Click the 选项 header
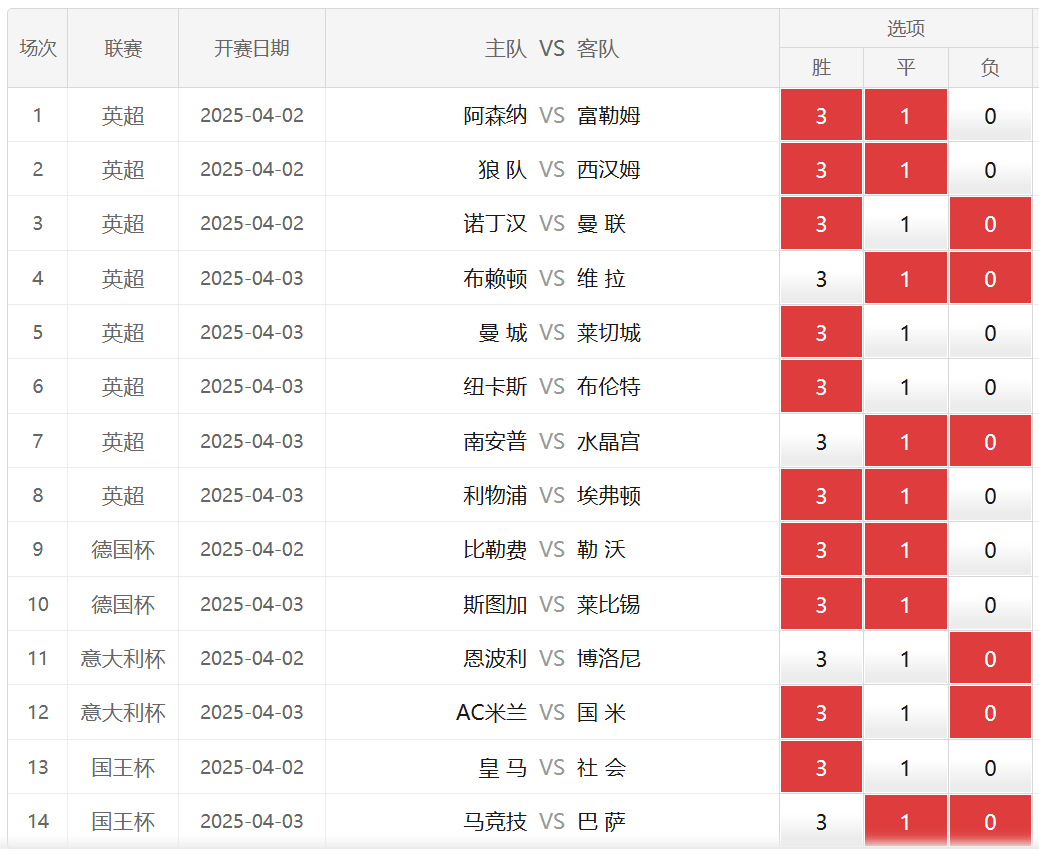The height and width of the screenshot is (855, 1039). coord(905,28)
